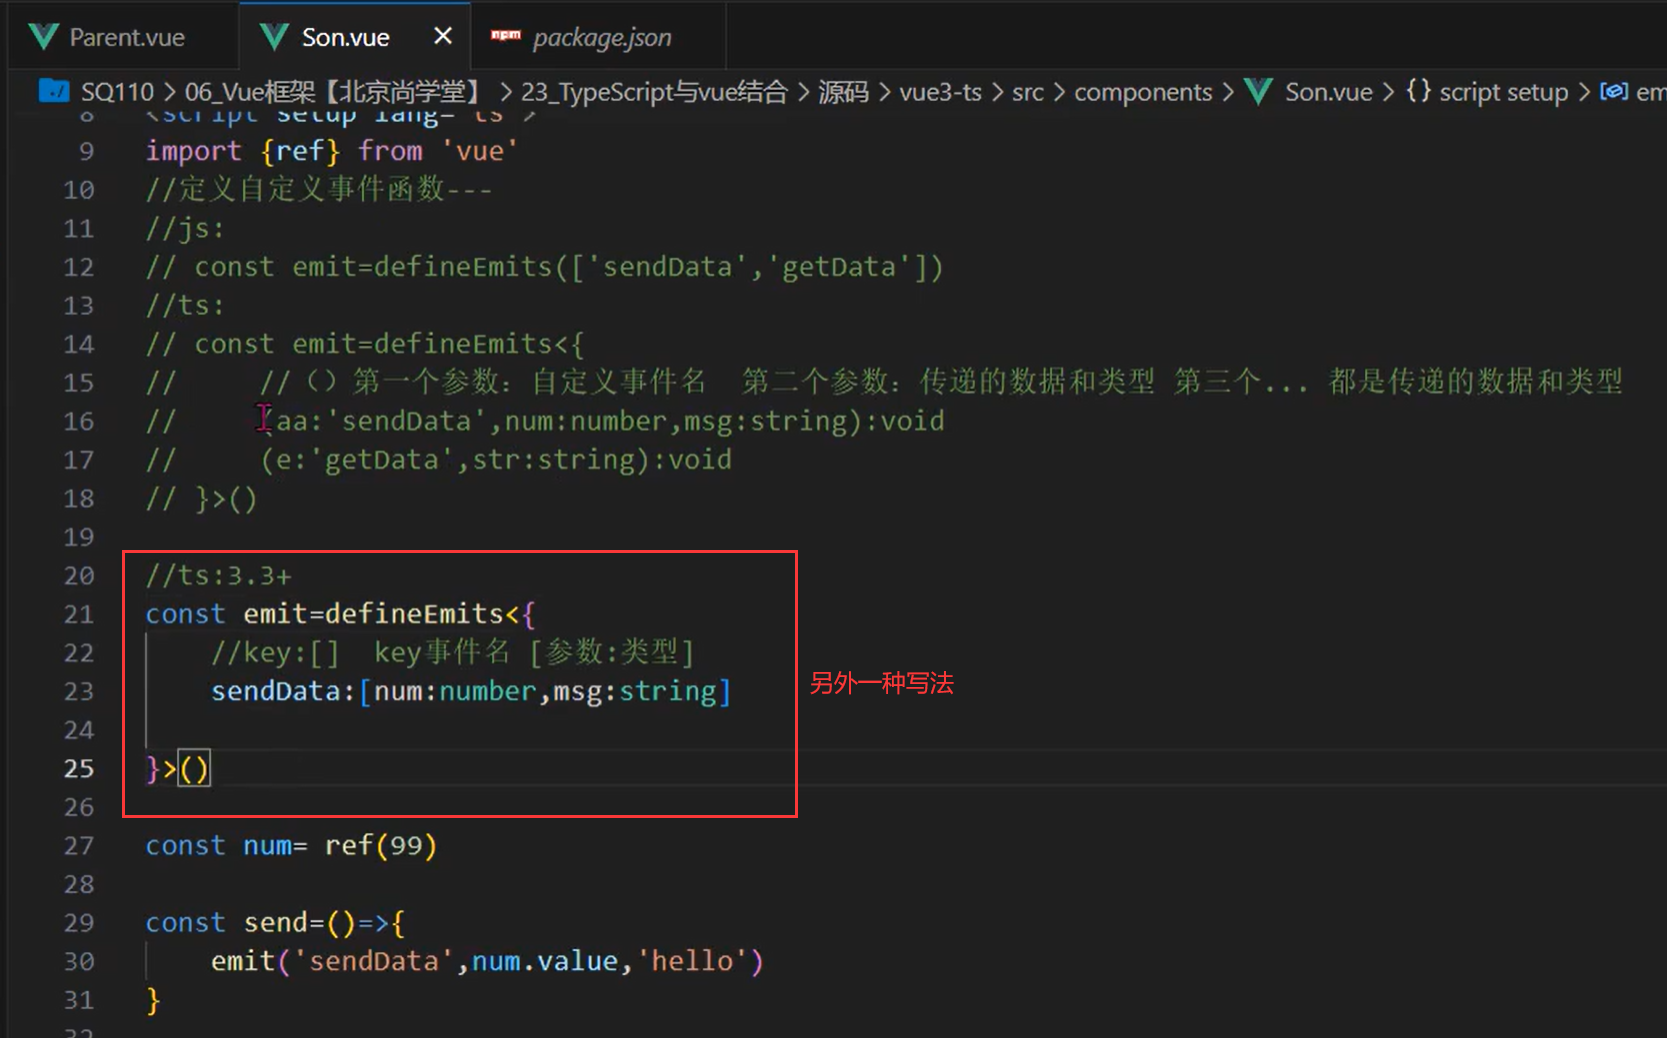1667x1038 pixels.
Task: Close the Son.vue tab
Action: (442, 37)
